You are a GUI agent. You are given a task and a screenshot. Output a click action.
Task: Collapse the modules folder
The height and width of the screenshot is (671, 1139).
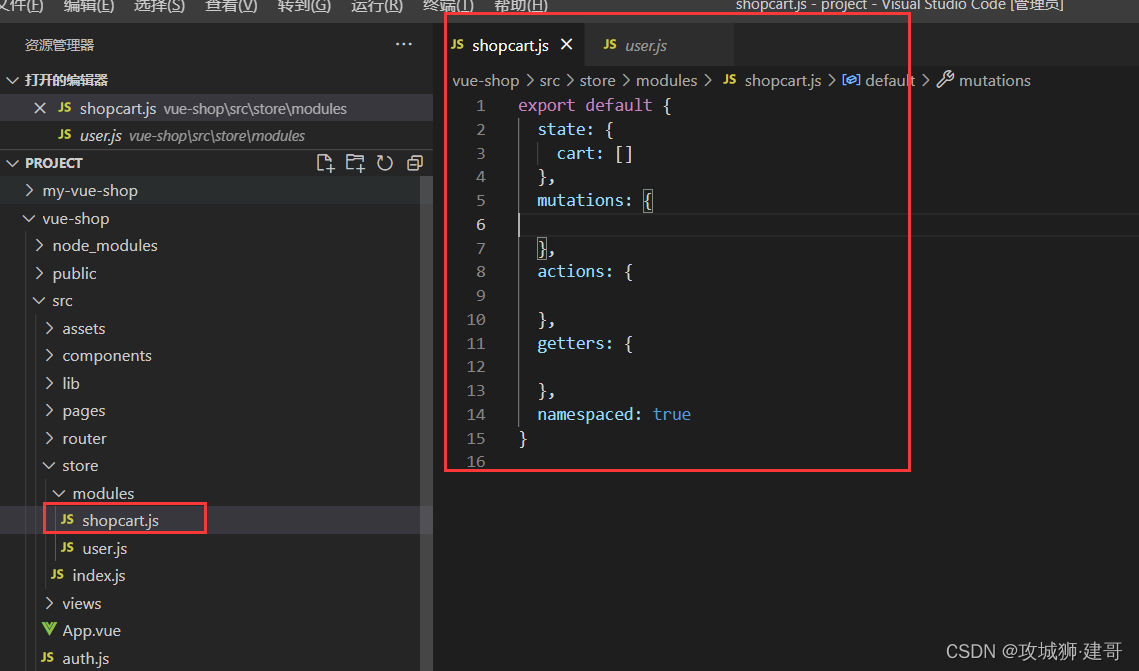(x=60, y=493)
